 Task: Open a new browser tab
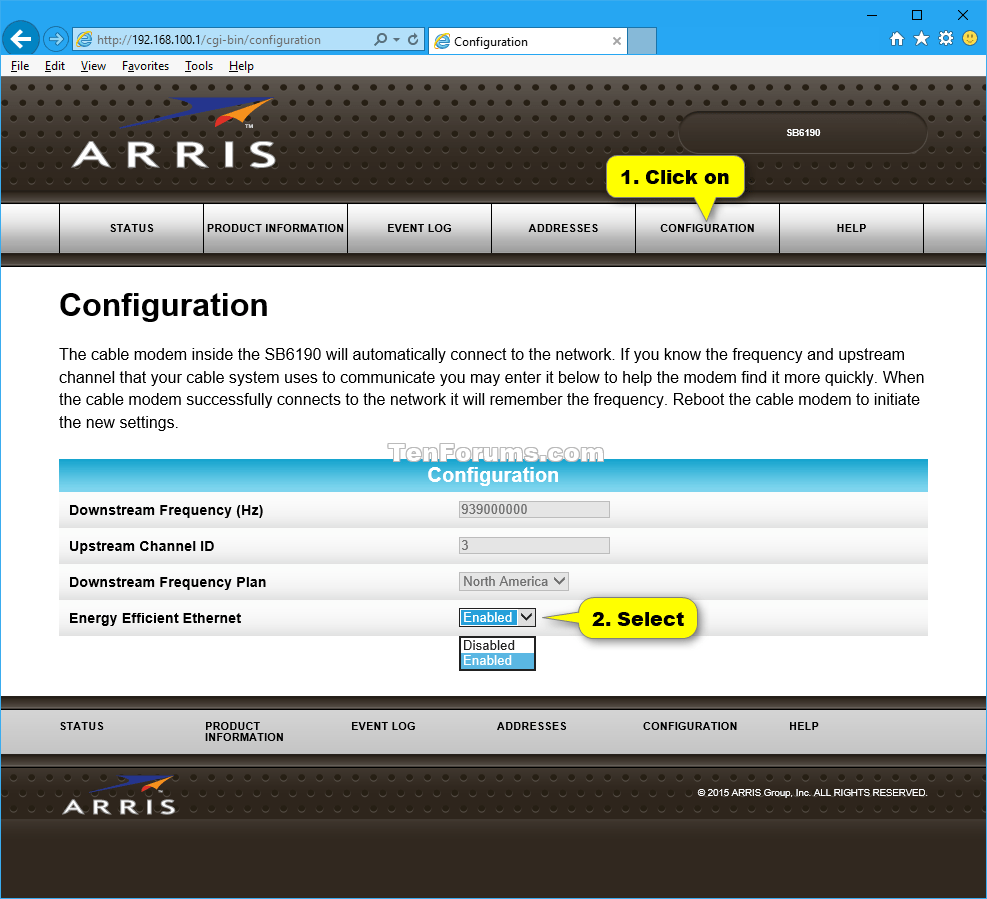click(x=640, y=41)
